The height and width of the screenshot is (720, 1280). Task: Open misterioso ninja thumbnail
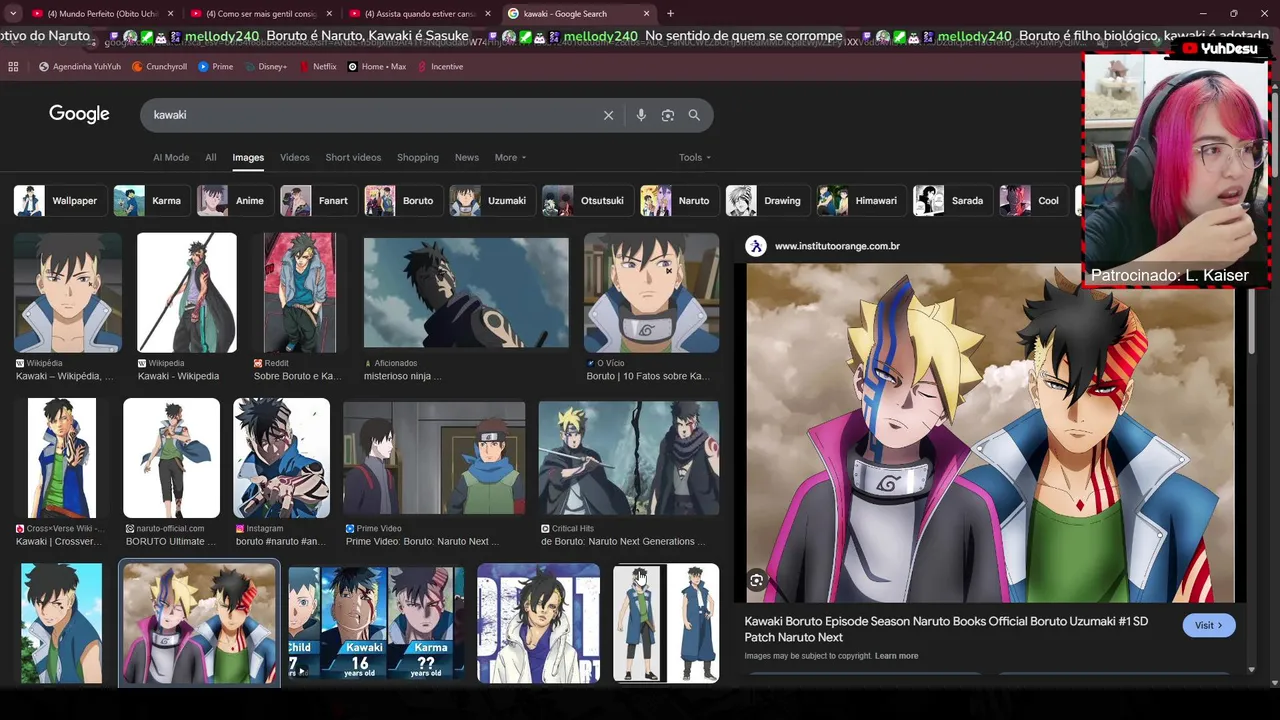pyautogui.click(x=466, y=293)
